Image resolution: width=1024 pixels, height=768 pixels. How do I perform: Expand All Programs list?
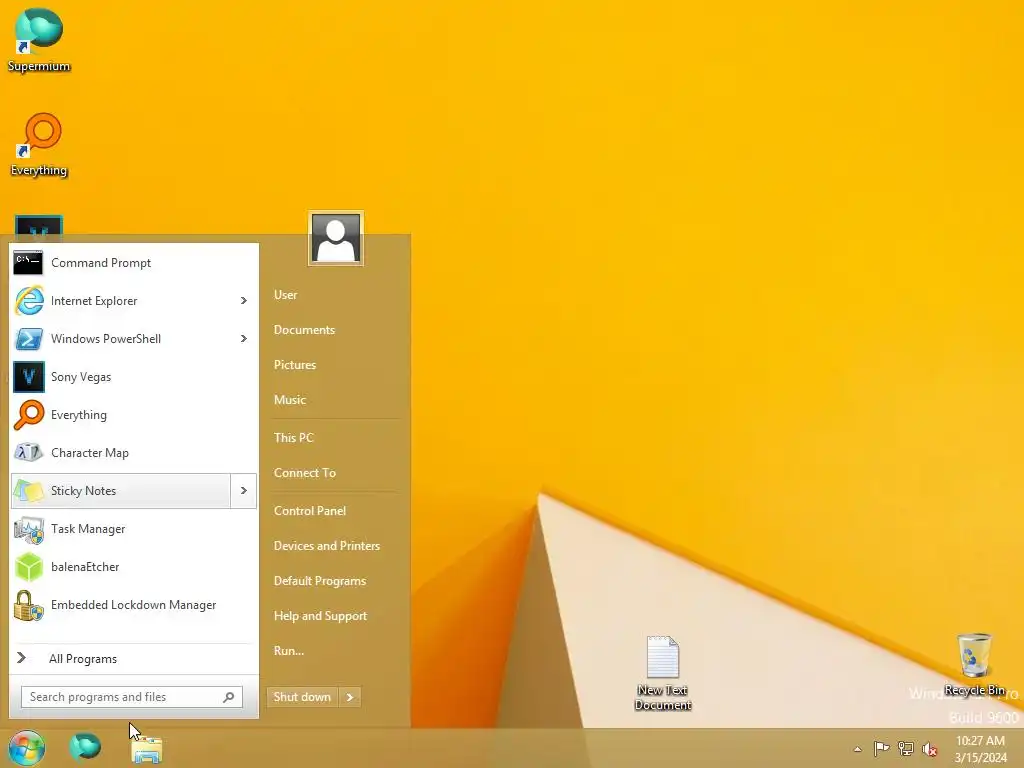pyautogui.click(x=134, y=658)
